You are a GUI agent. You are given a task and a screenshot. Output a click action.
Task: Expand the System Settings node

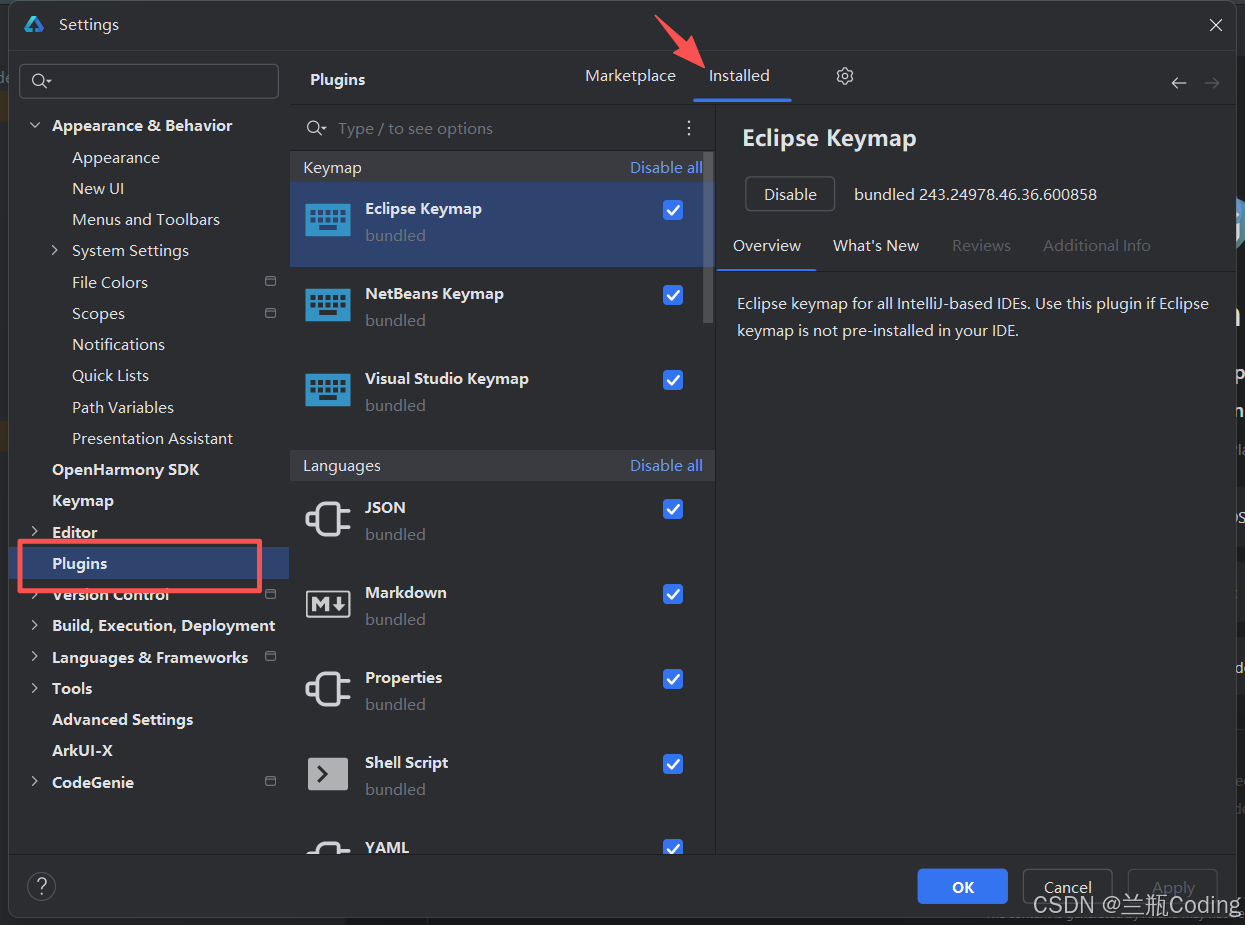[55, 250]
